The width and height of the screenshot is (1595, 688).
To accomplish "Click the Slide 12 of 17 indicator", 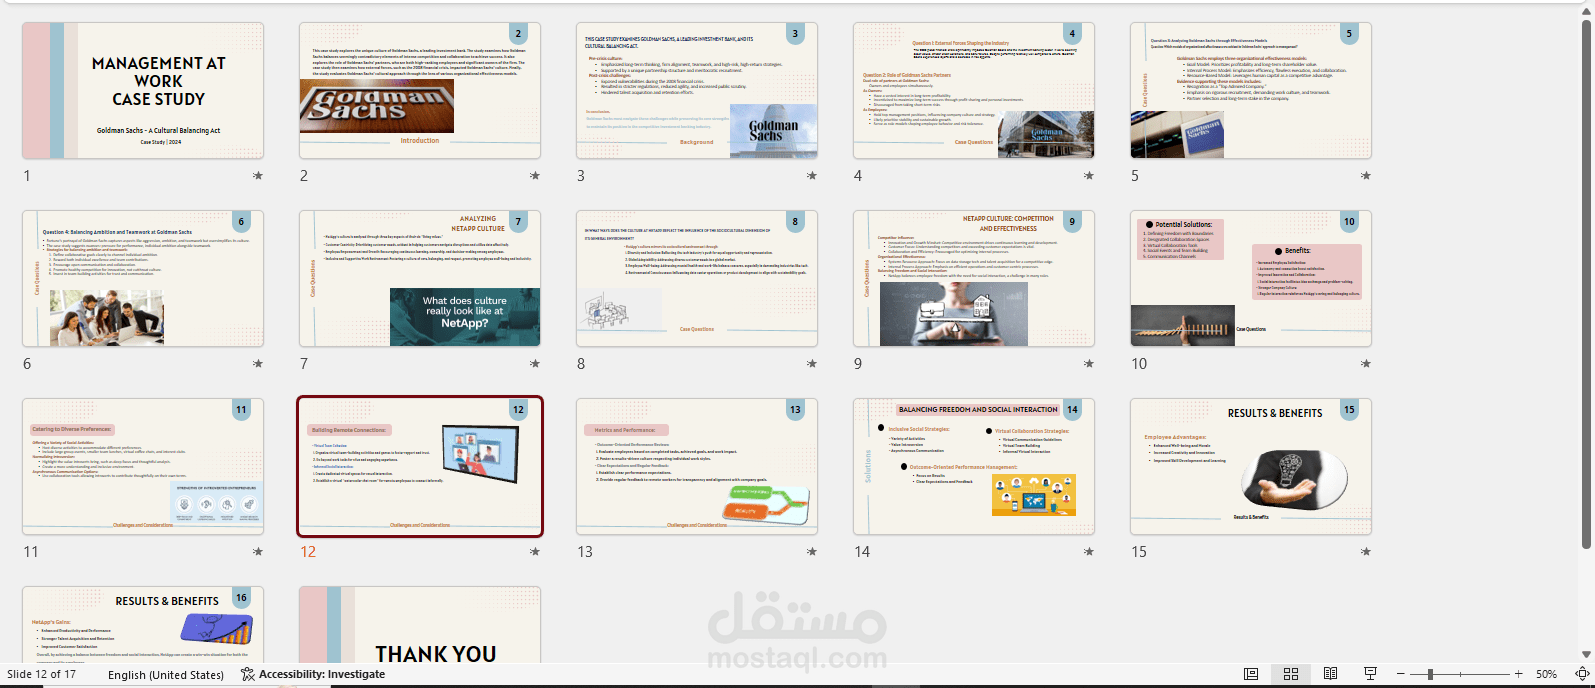I will [x=42, y=674].
